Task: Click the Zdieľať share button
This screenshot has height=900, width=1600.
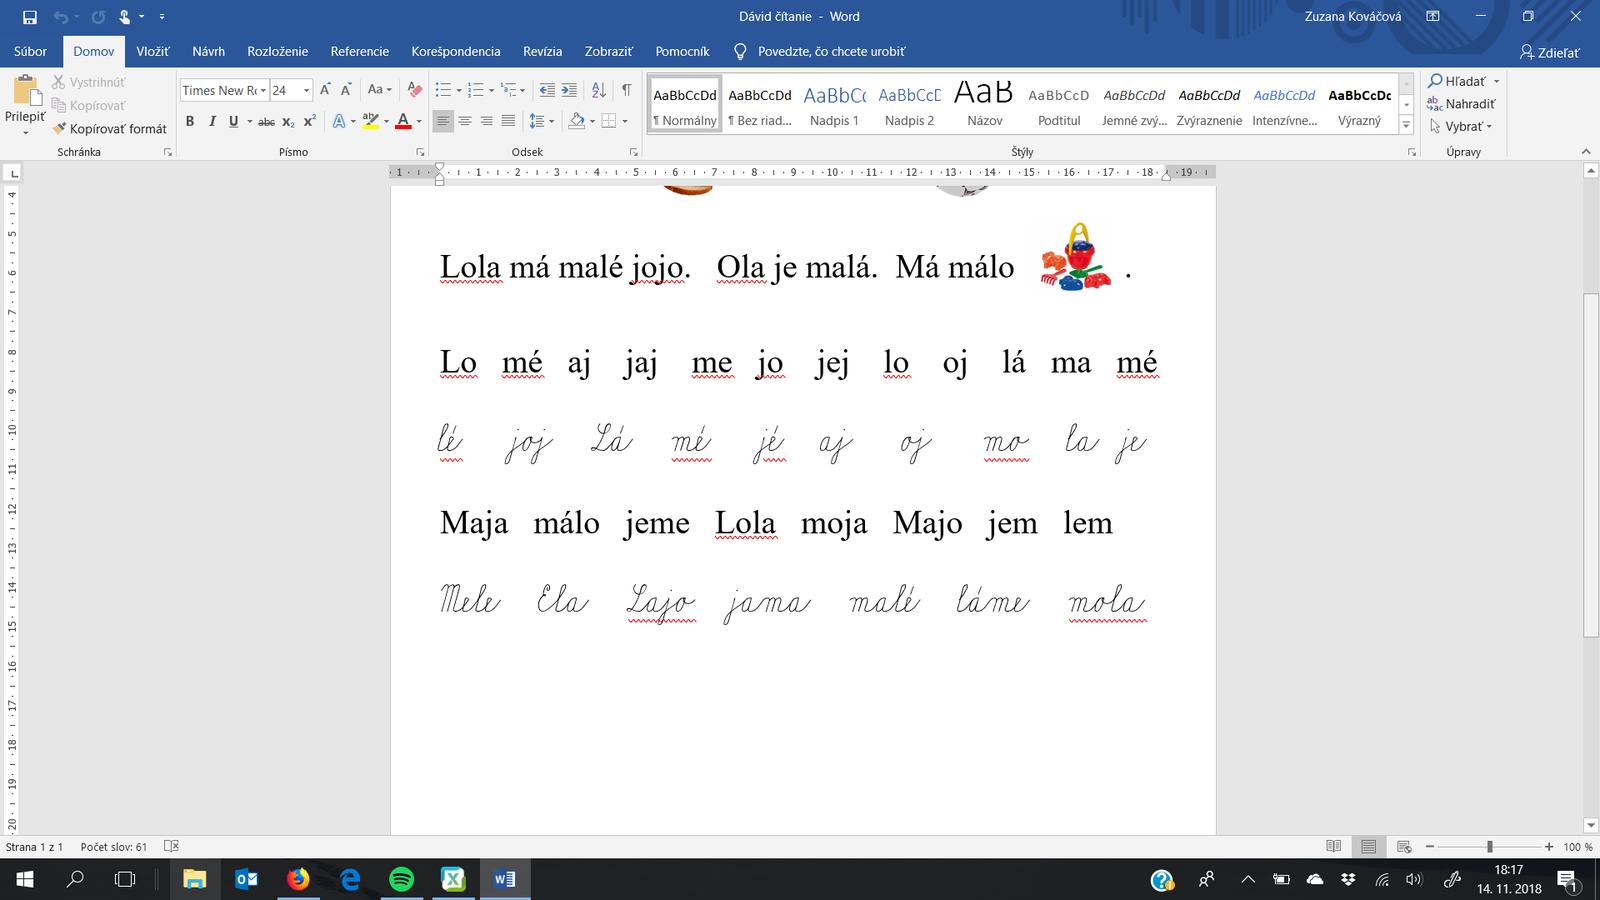Action: tap(1550, 52)
